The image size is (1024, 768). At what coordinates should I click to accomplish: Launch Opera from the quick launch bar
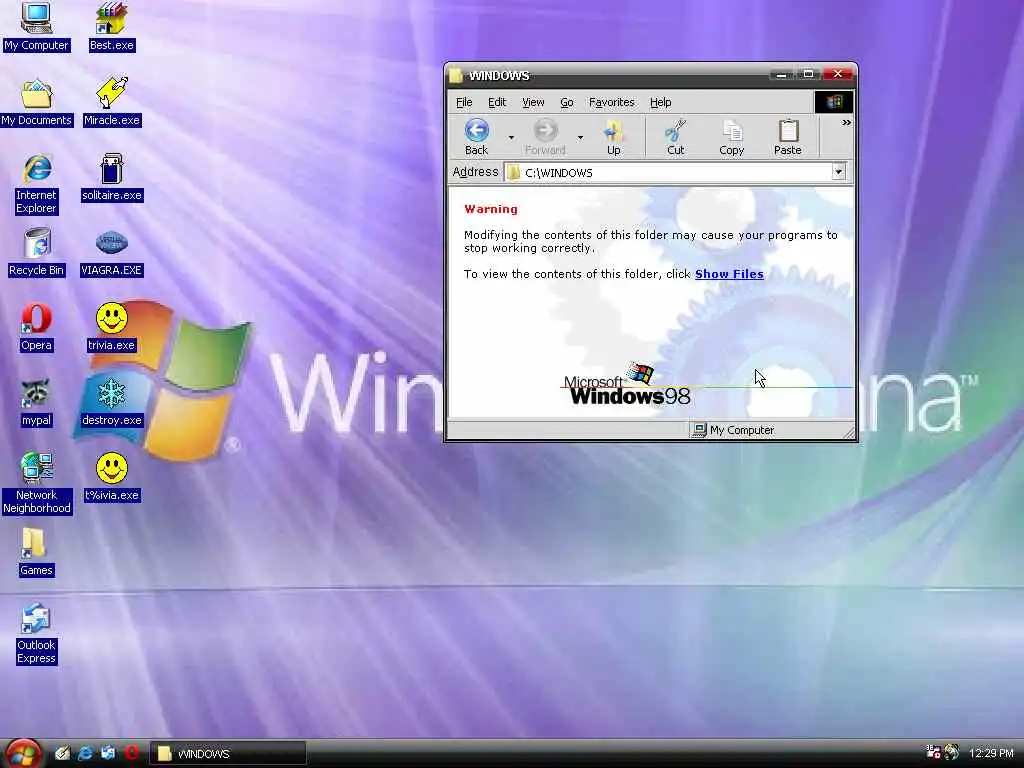point(132,753)
